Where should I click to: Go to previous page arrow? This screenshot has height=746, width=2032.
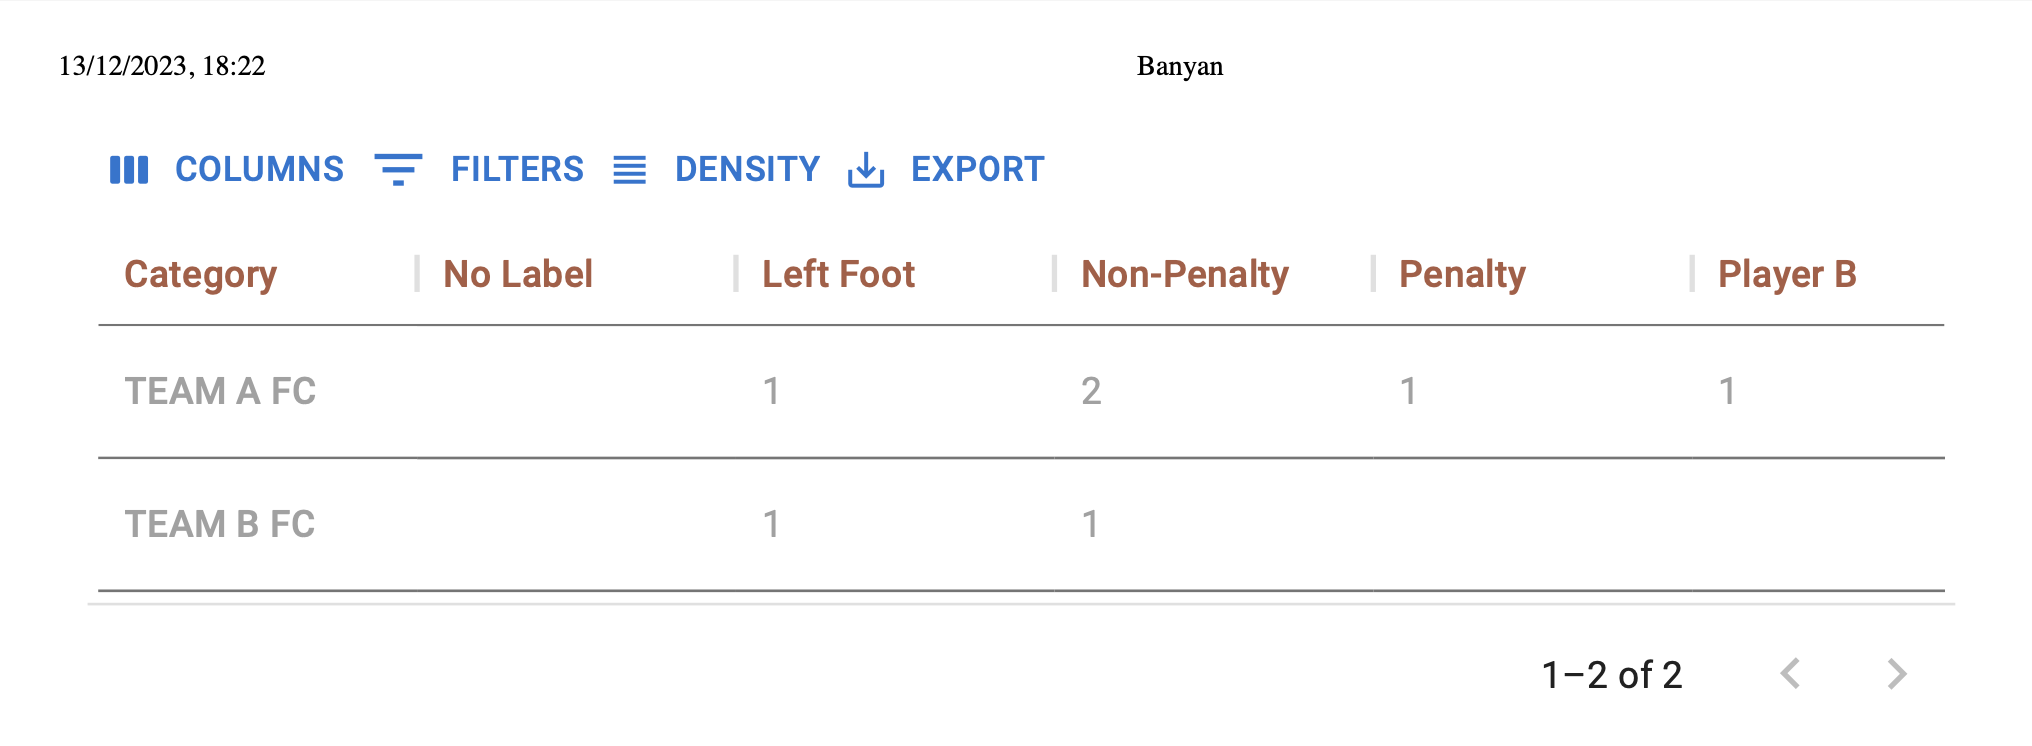click(1790, 674)
